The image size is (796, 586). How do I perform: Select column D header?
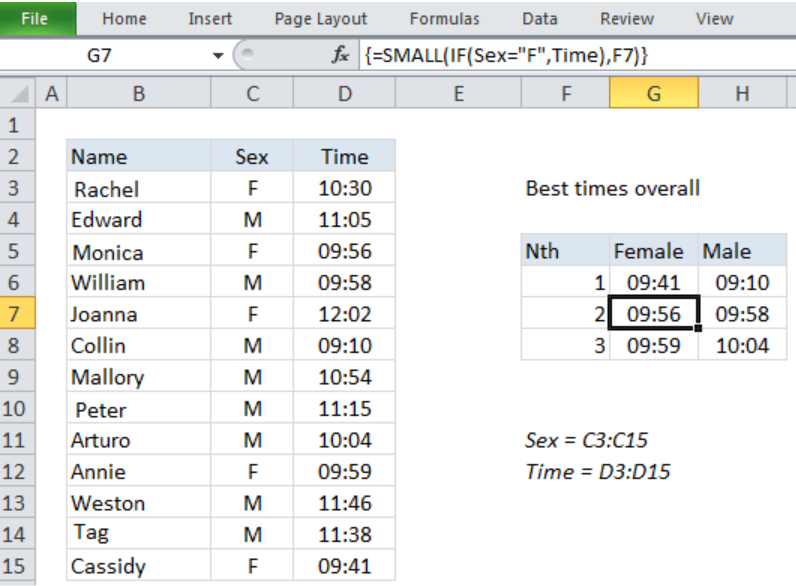pos(344,93)
